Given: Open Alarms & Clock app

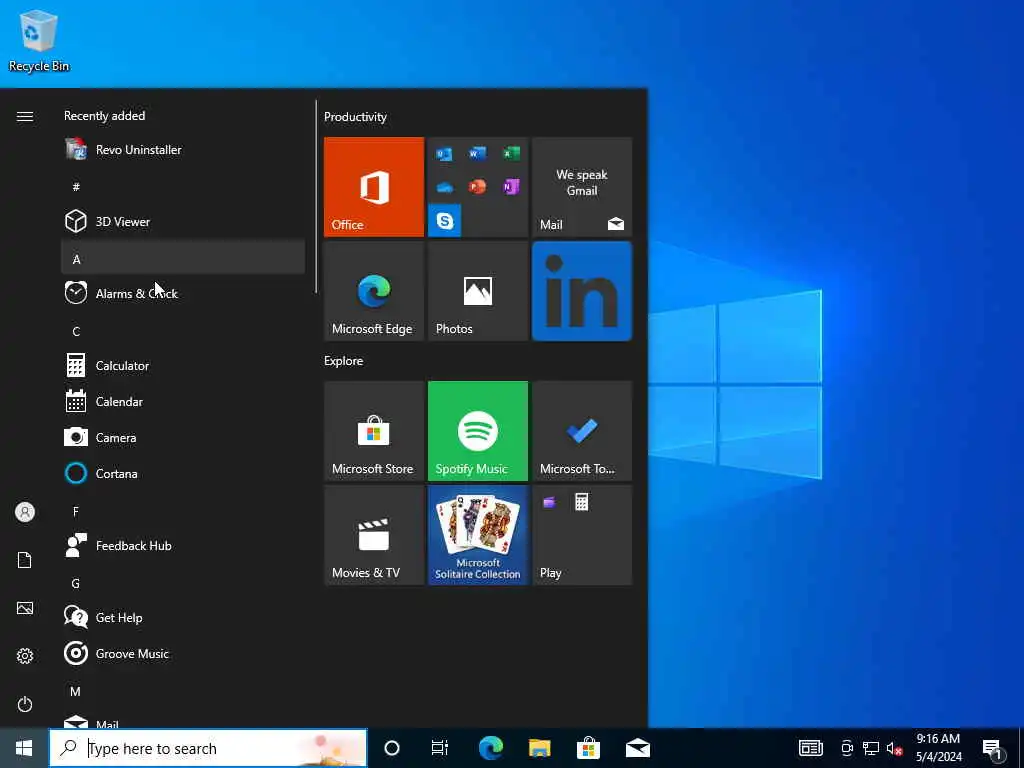Looking at the screenshot, I should coord(183,293).
